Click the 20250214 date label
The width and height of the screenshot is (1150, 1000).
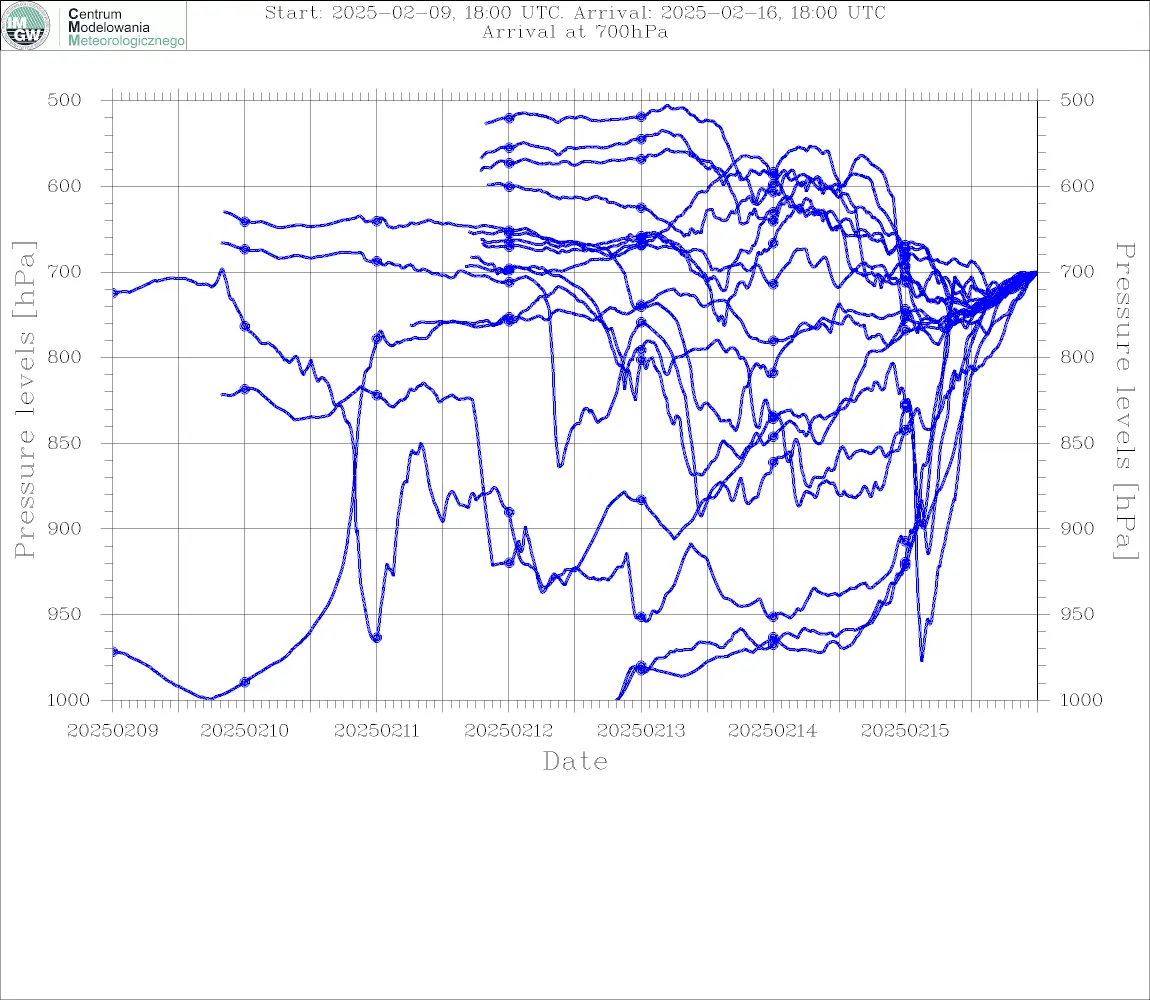pos(773,731)
